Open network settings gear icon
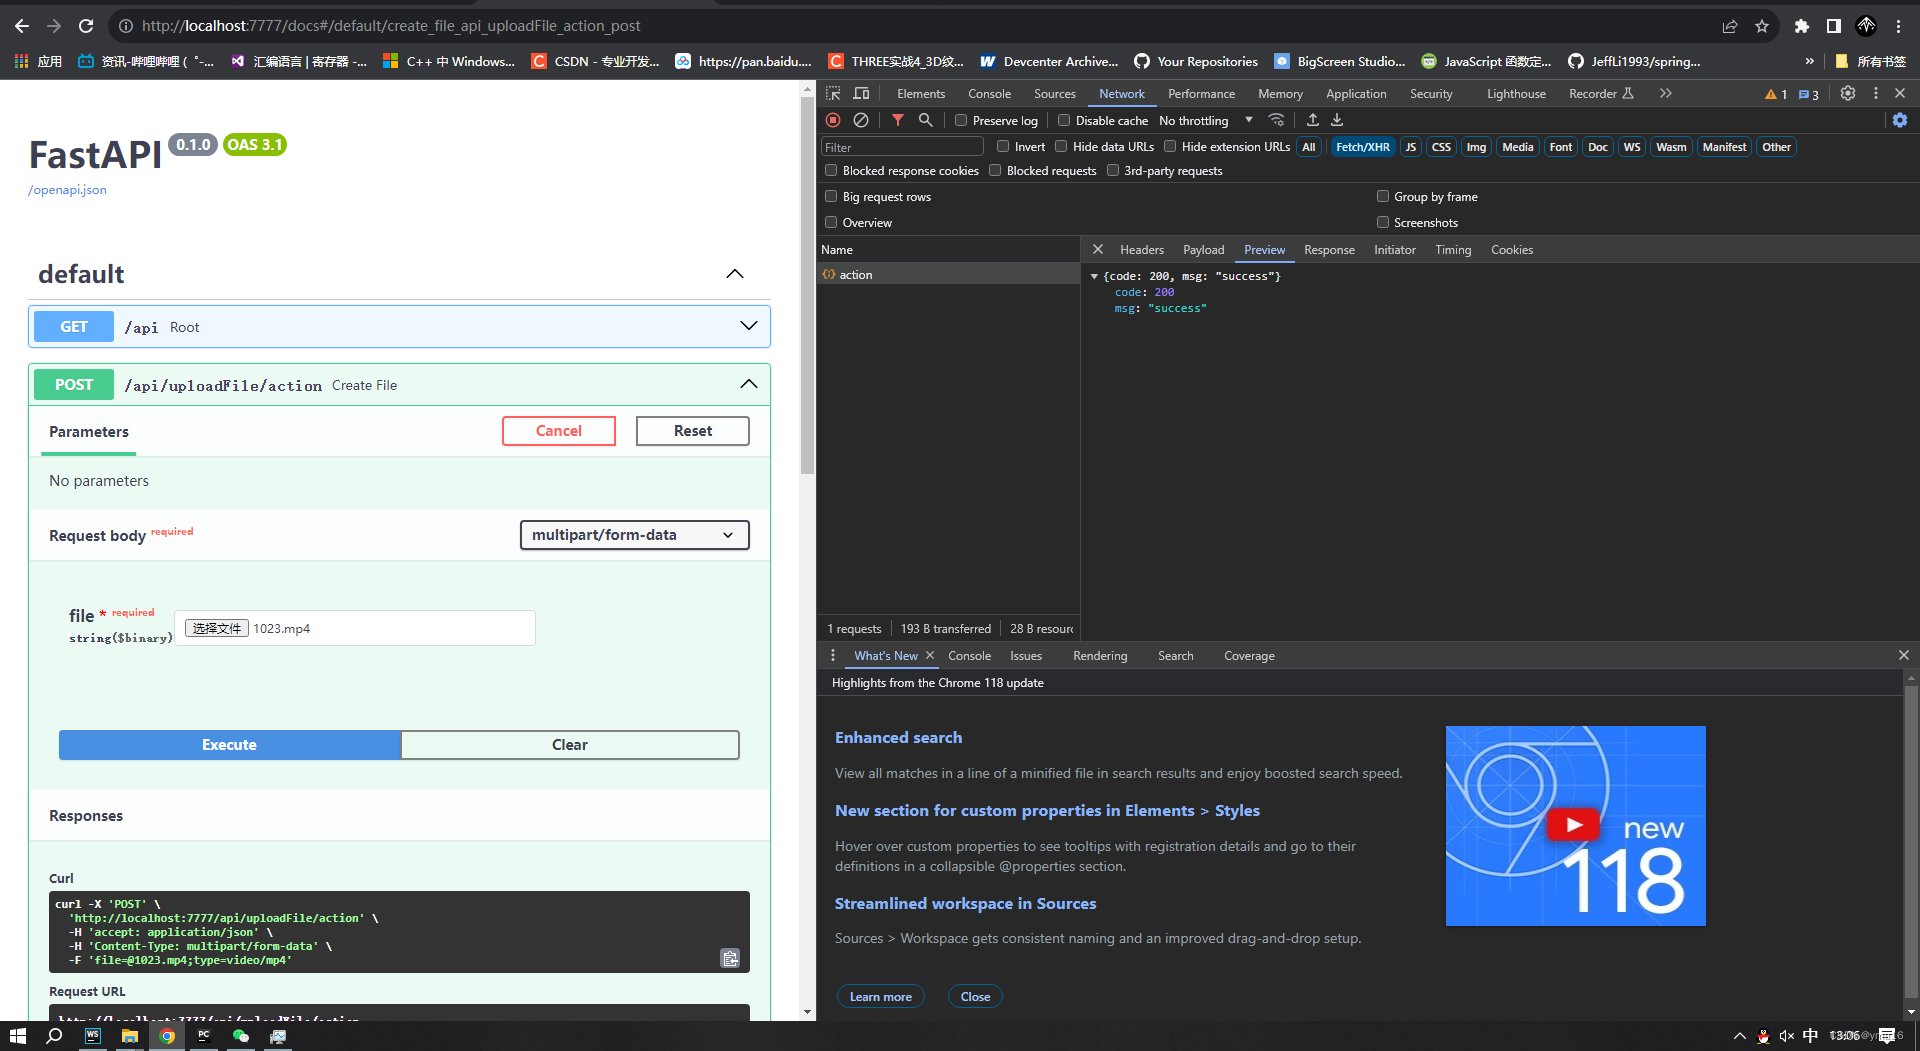The width and height of the screenshot is (1920, 1051). coord(1900,120)
